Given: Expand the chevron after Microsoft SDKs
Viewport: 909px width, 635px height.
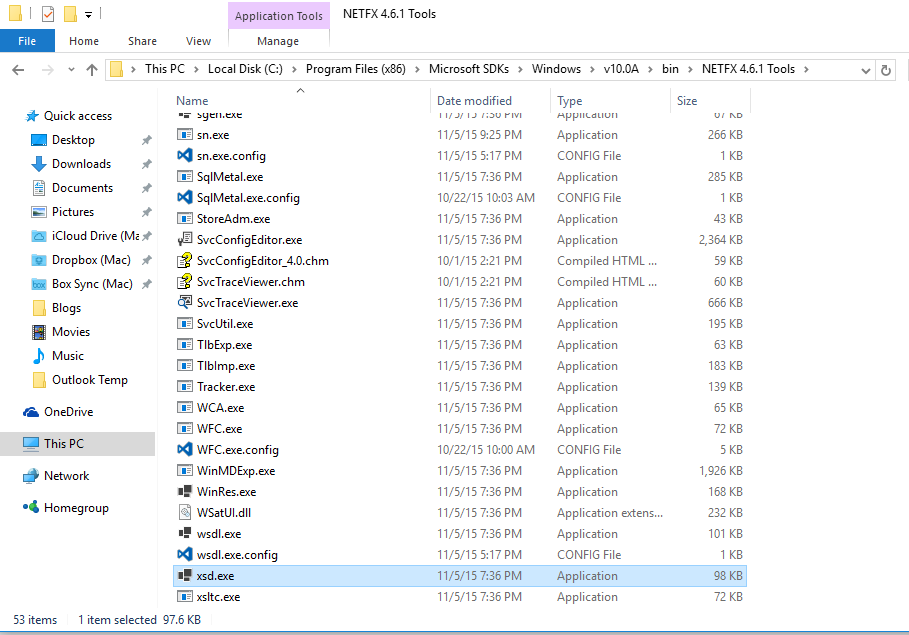Looking at the screenshot, I should pos(520,70).
